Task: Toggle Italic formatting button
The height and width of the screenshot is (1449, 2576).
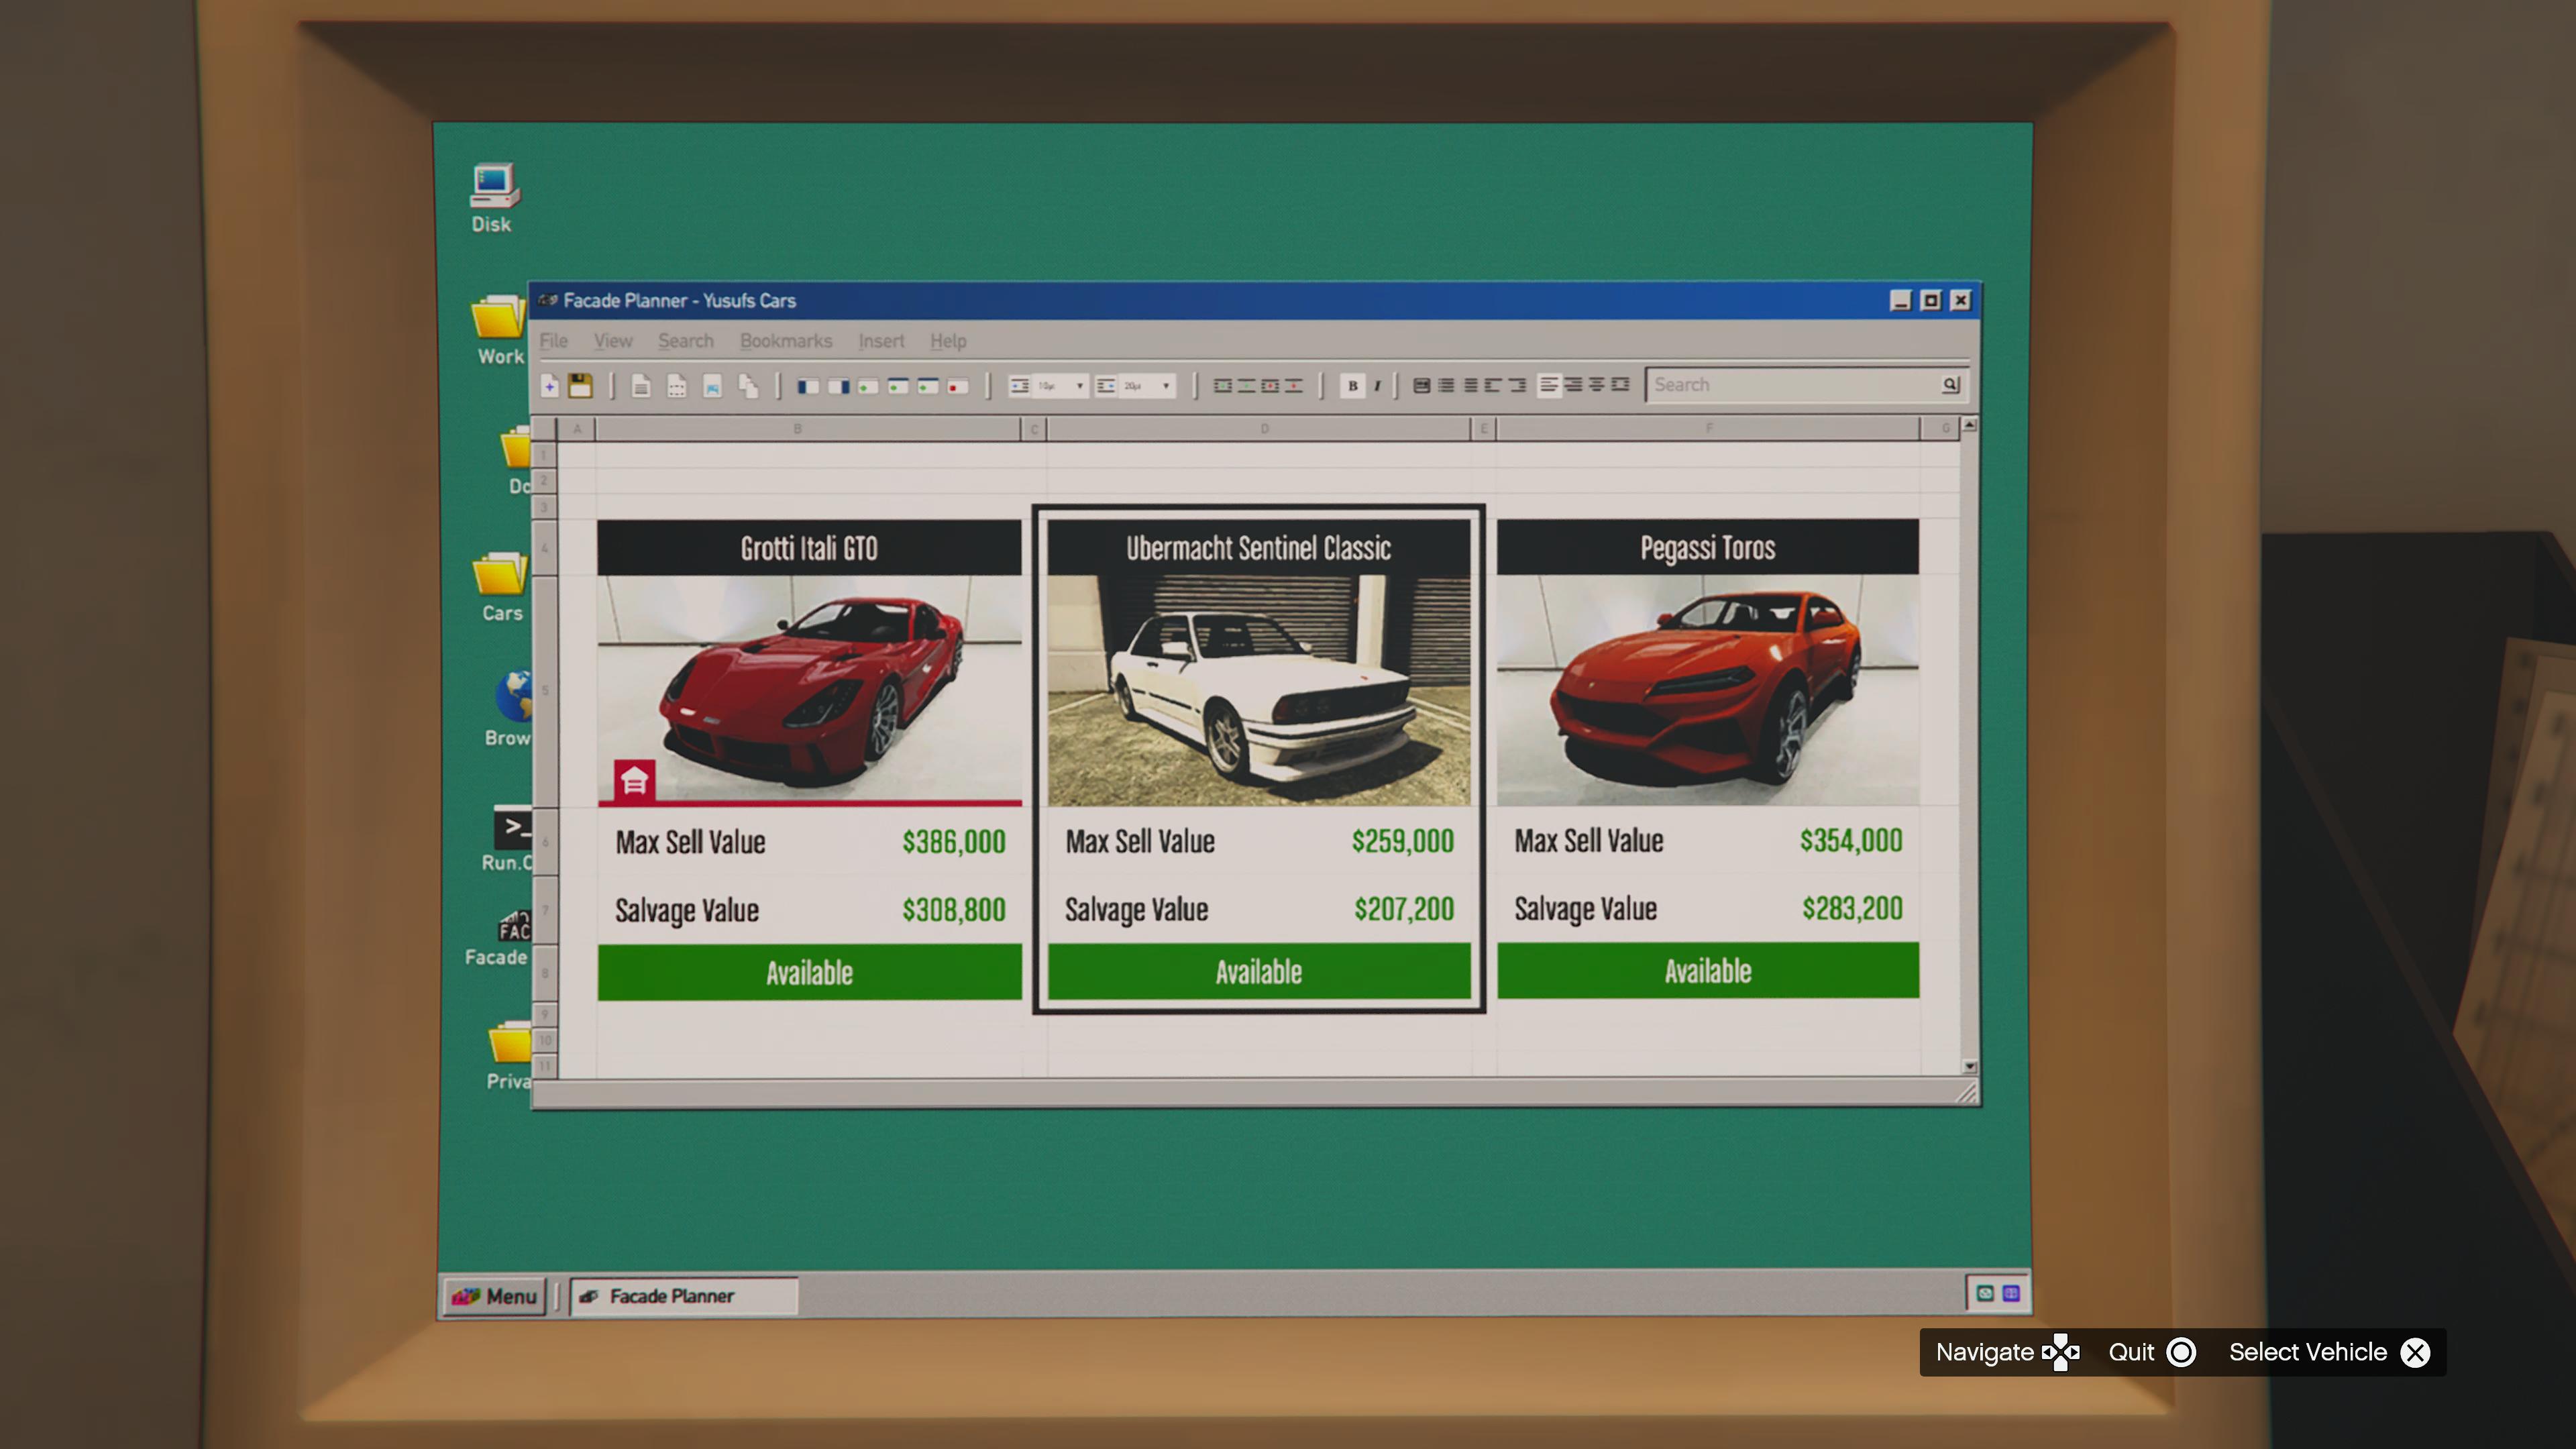Action: 1378,386
